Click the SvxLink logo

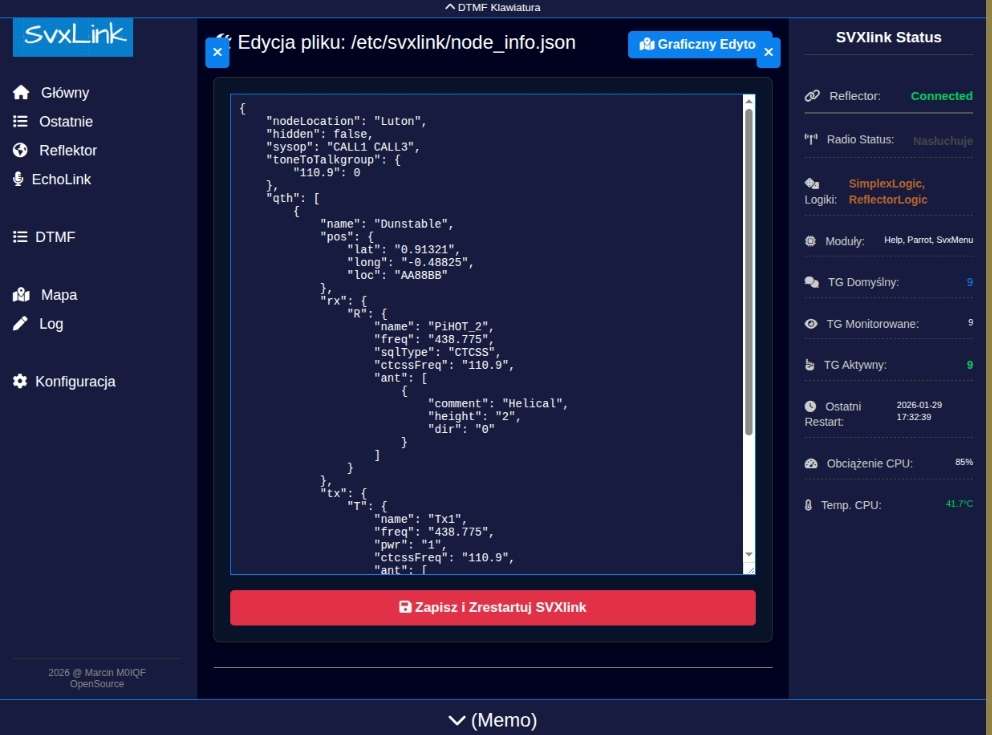pos(72,36)
